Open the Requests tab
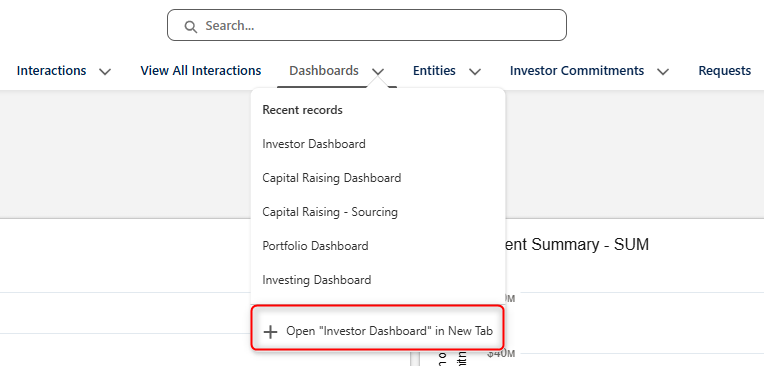Image resolution: width=764 pixels, height=366 pixels. [725, 71]
